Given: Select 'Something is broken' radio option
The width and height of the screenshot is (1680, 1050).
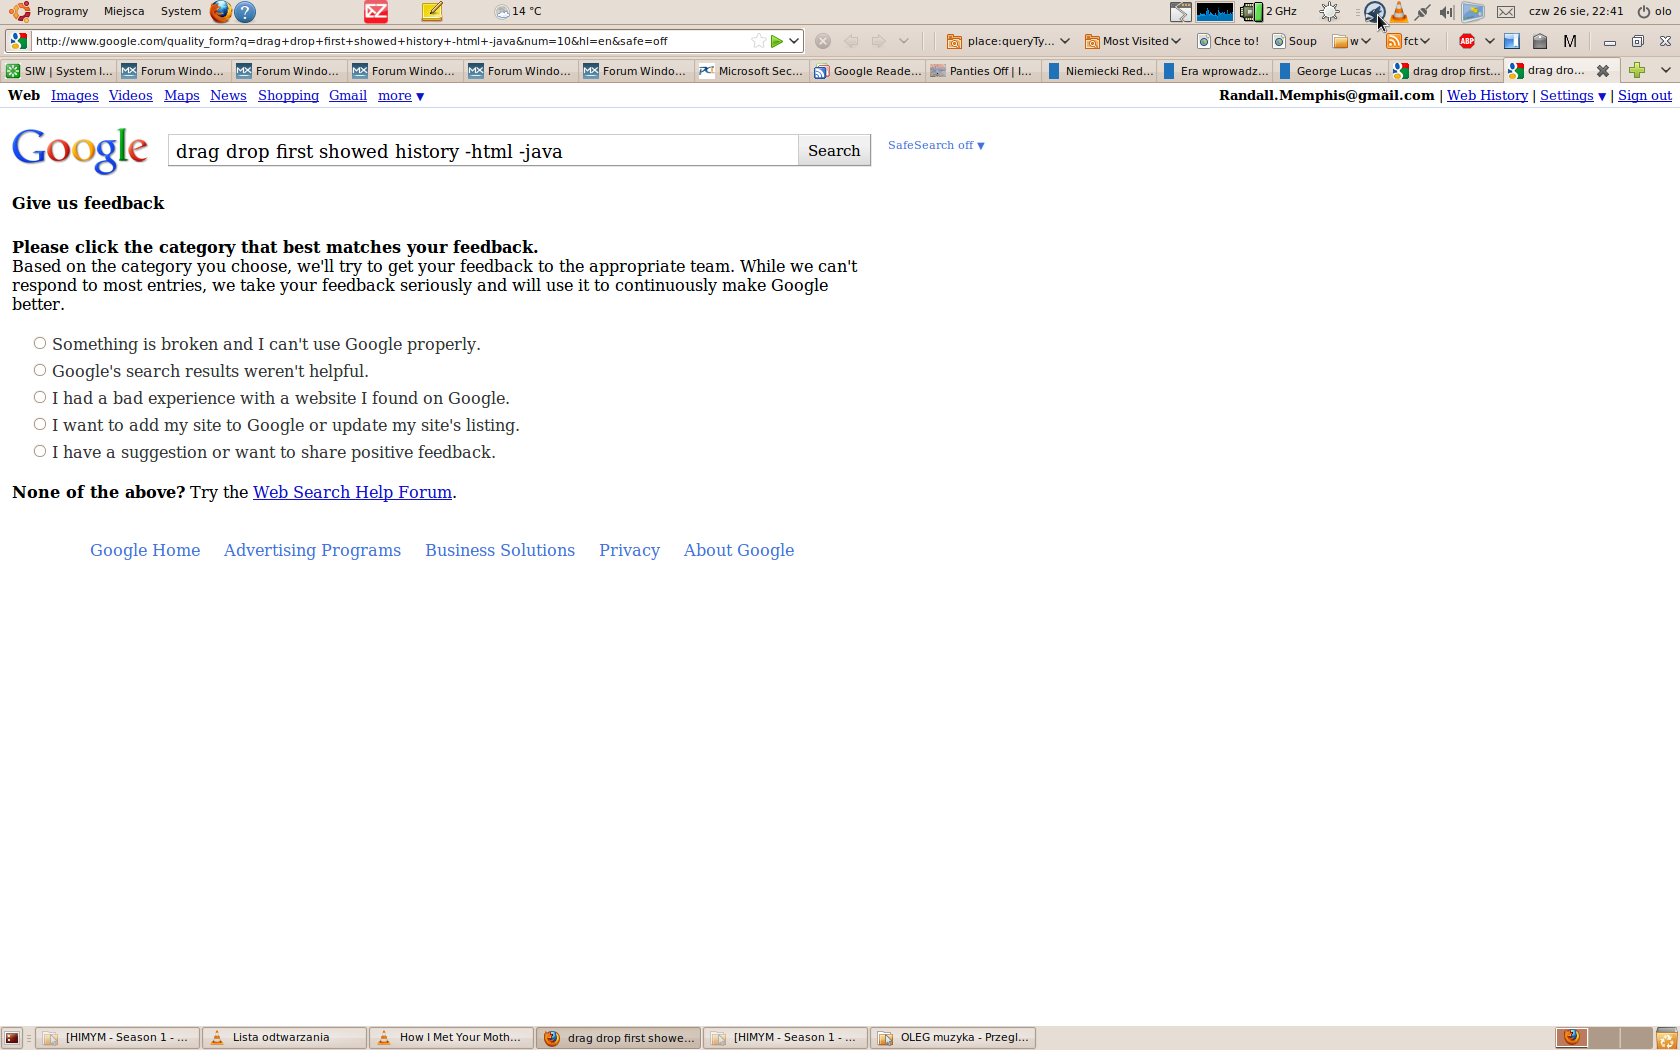Looking at the screenshot, I should 40,343.
